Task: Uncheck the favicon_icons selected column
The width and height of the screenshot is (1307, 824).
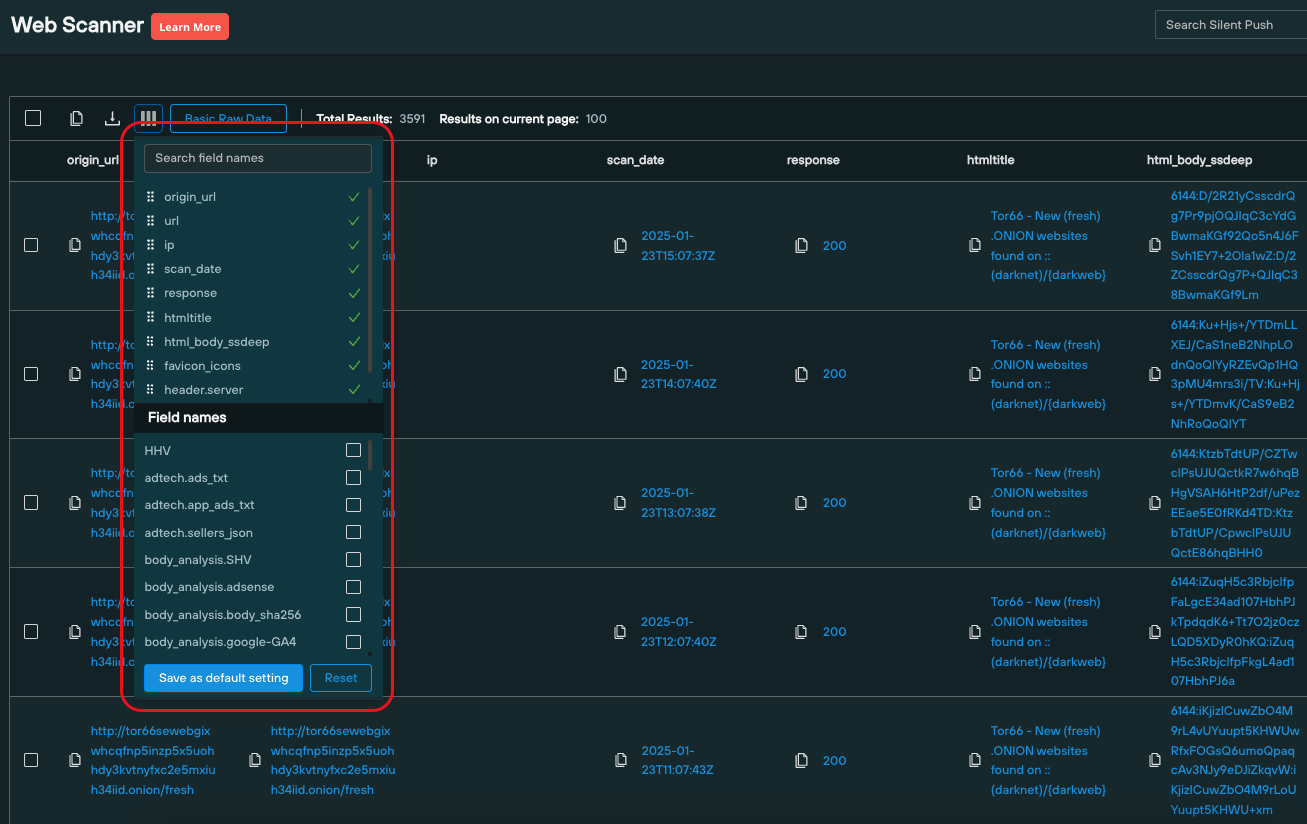Action: coord(354,366)
